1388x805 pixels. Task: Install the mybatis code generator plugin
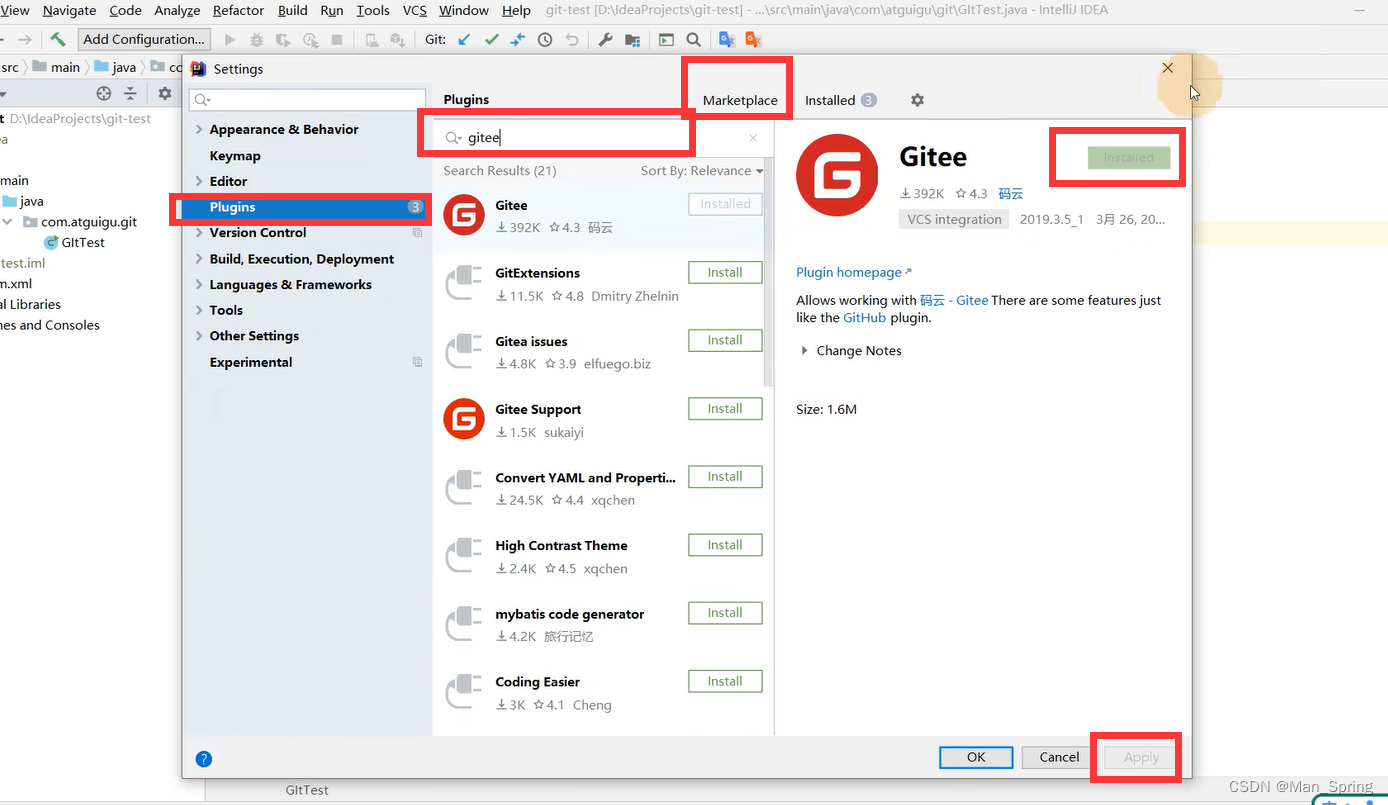pos(725,613)
